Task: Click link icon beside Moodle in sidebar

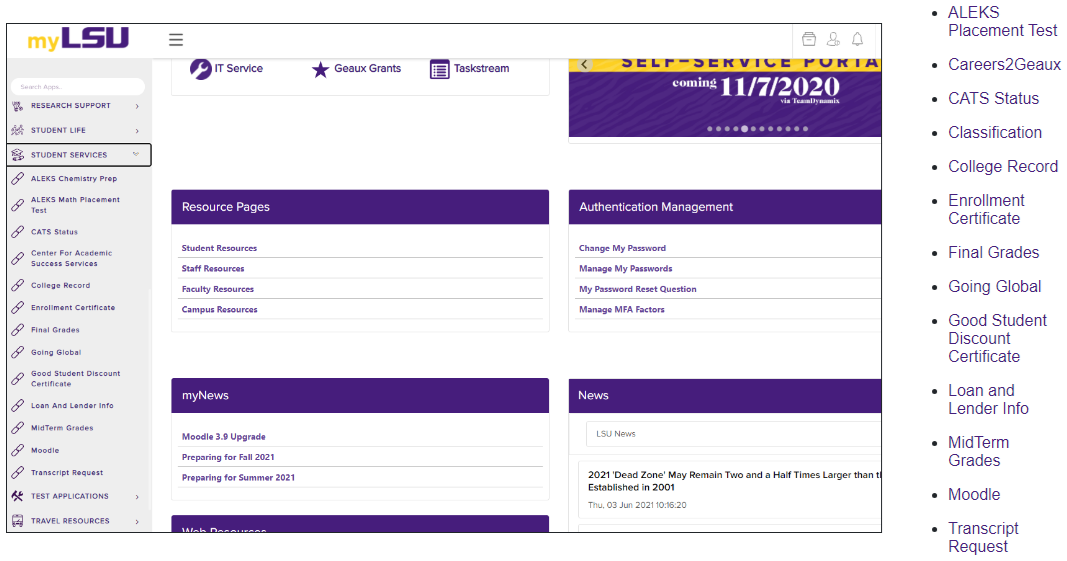Action: tap(18, 450)
